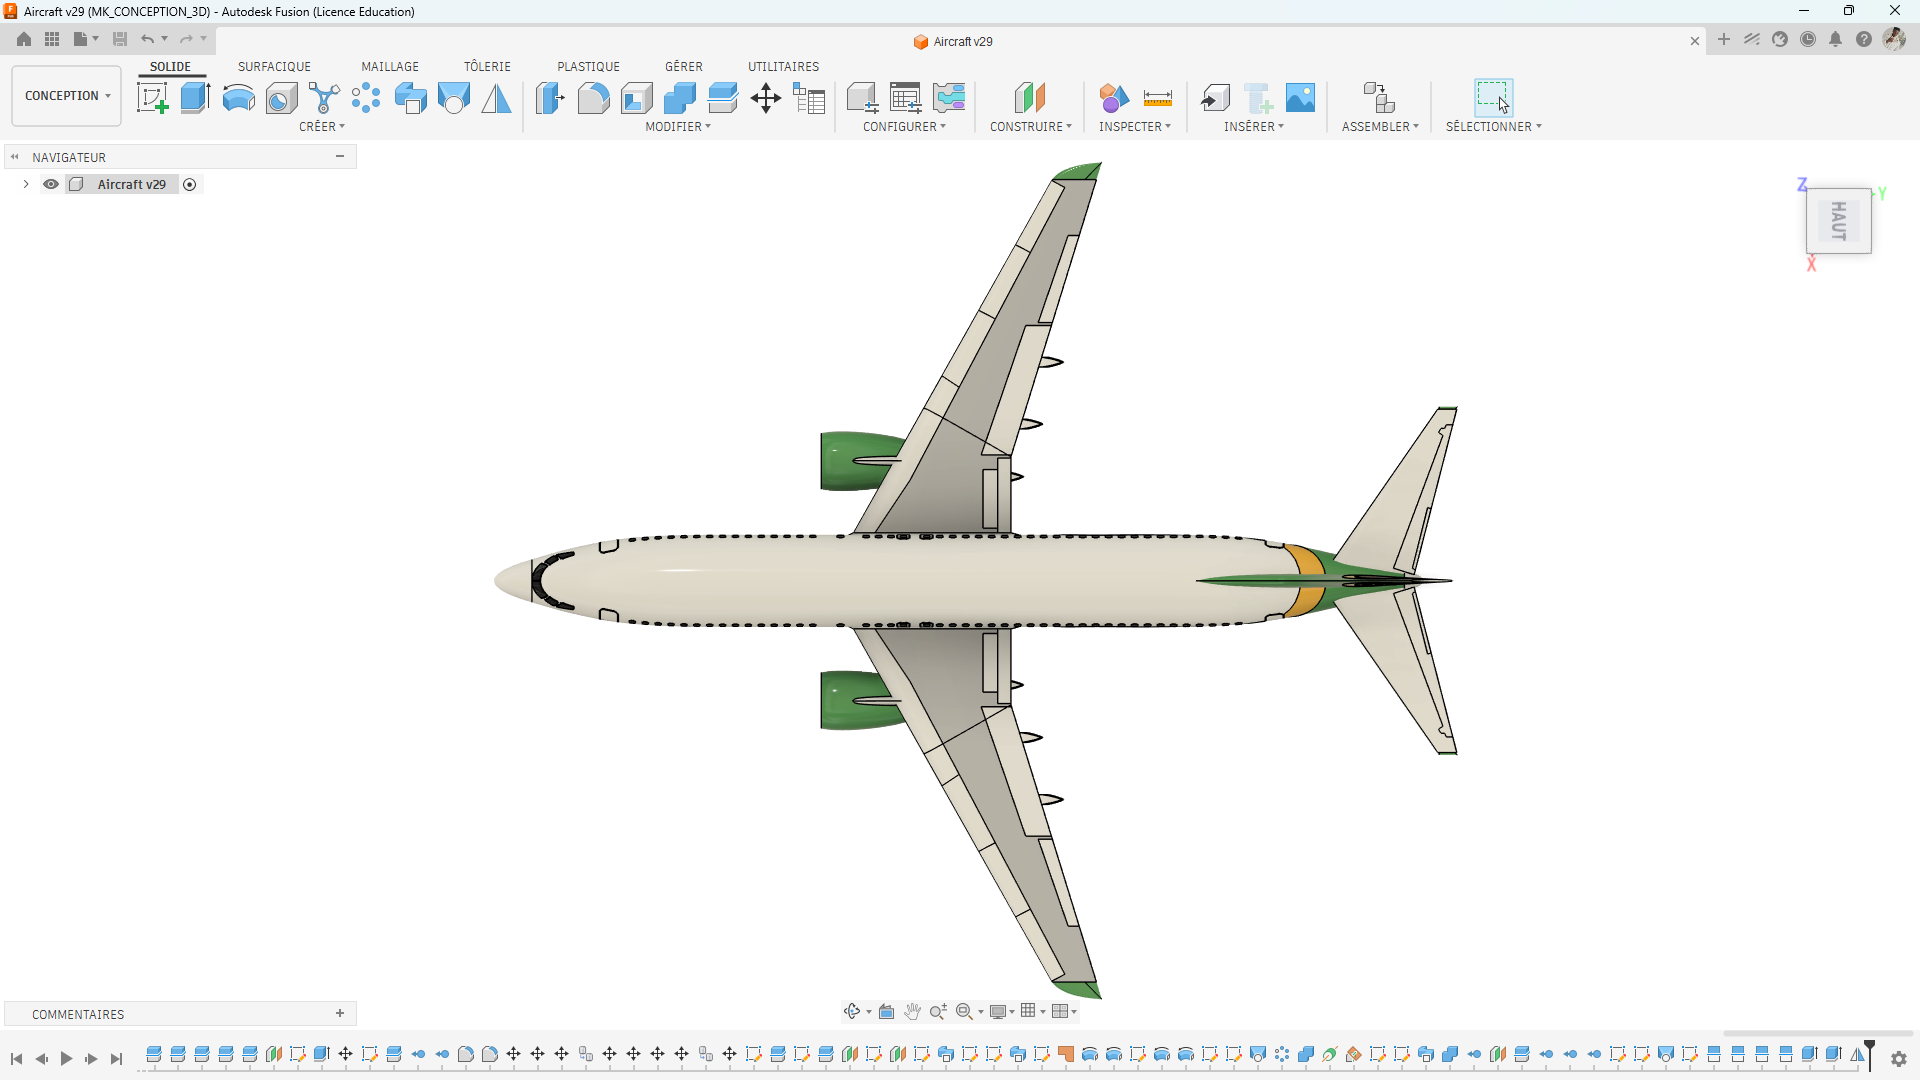Select the Combine tool
The width and height of the screenshot is (1920, 1080).
(679, 98)
